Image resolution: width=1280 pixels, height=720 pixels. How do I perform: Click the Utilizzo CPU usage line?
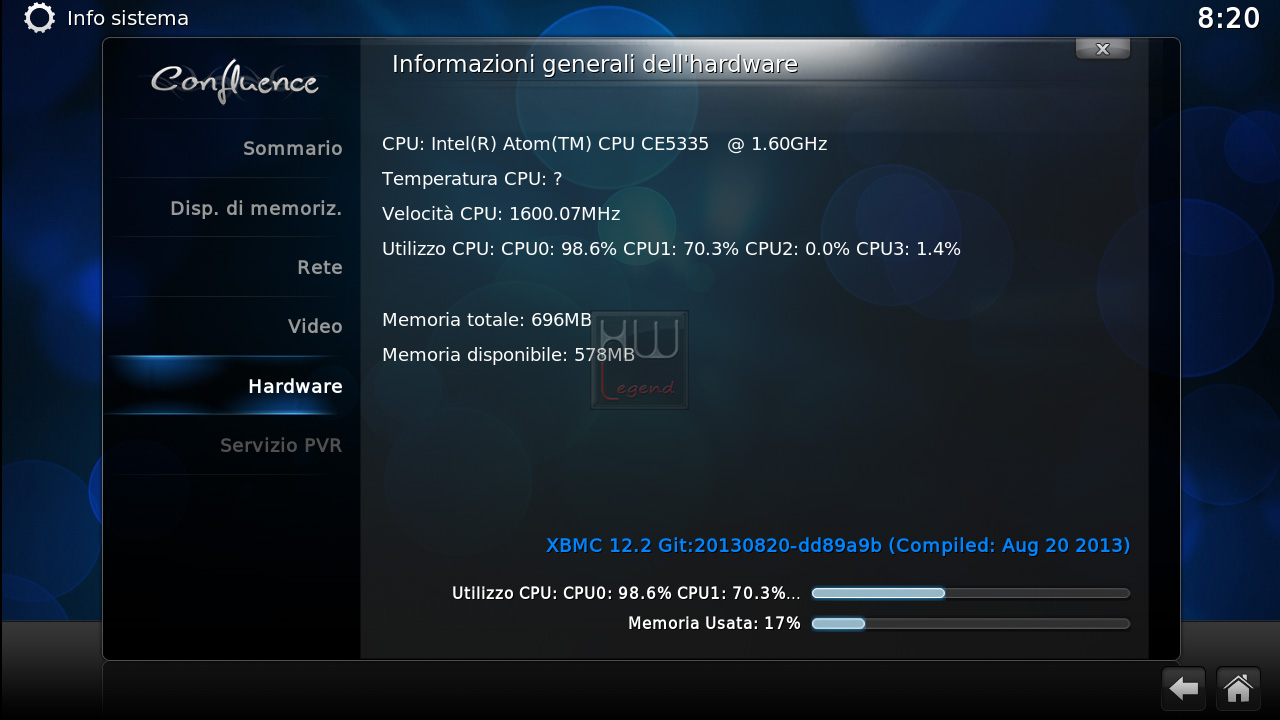point(671,249)
